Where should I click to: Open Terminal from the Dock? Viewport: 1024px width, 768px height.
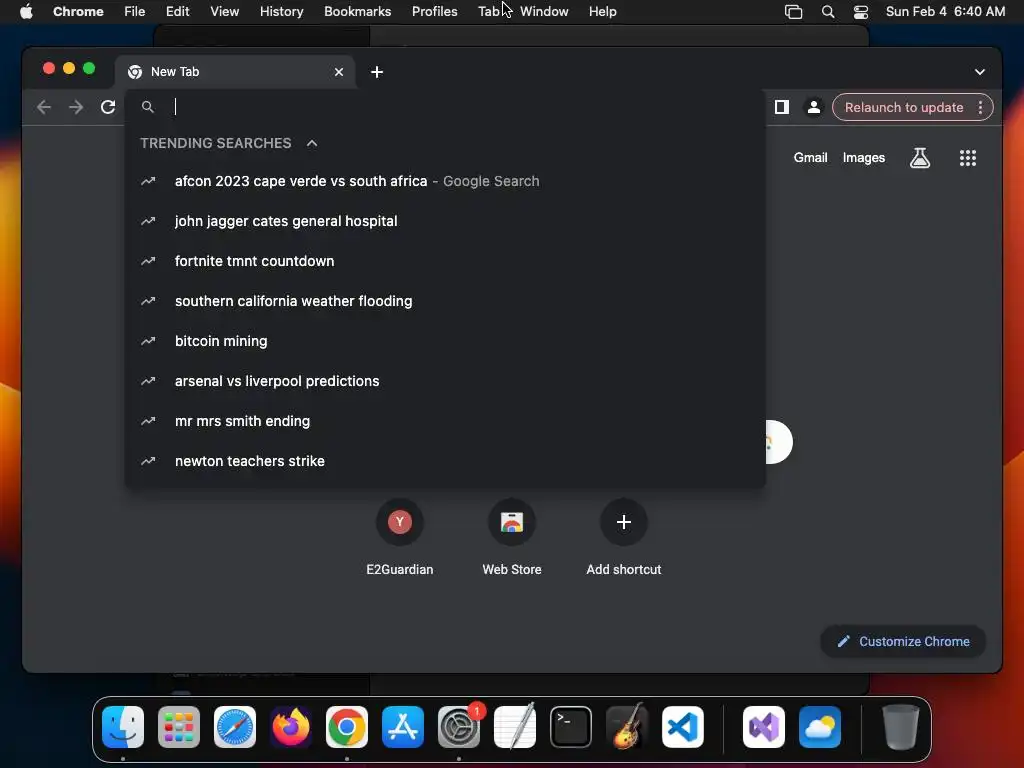[x=571, y=727]
